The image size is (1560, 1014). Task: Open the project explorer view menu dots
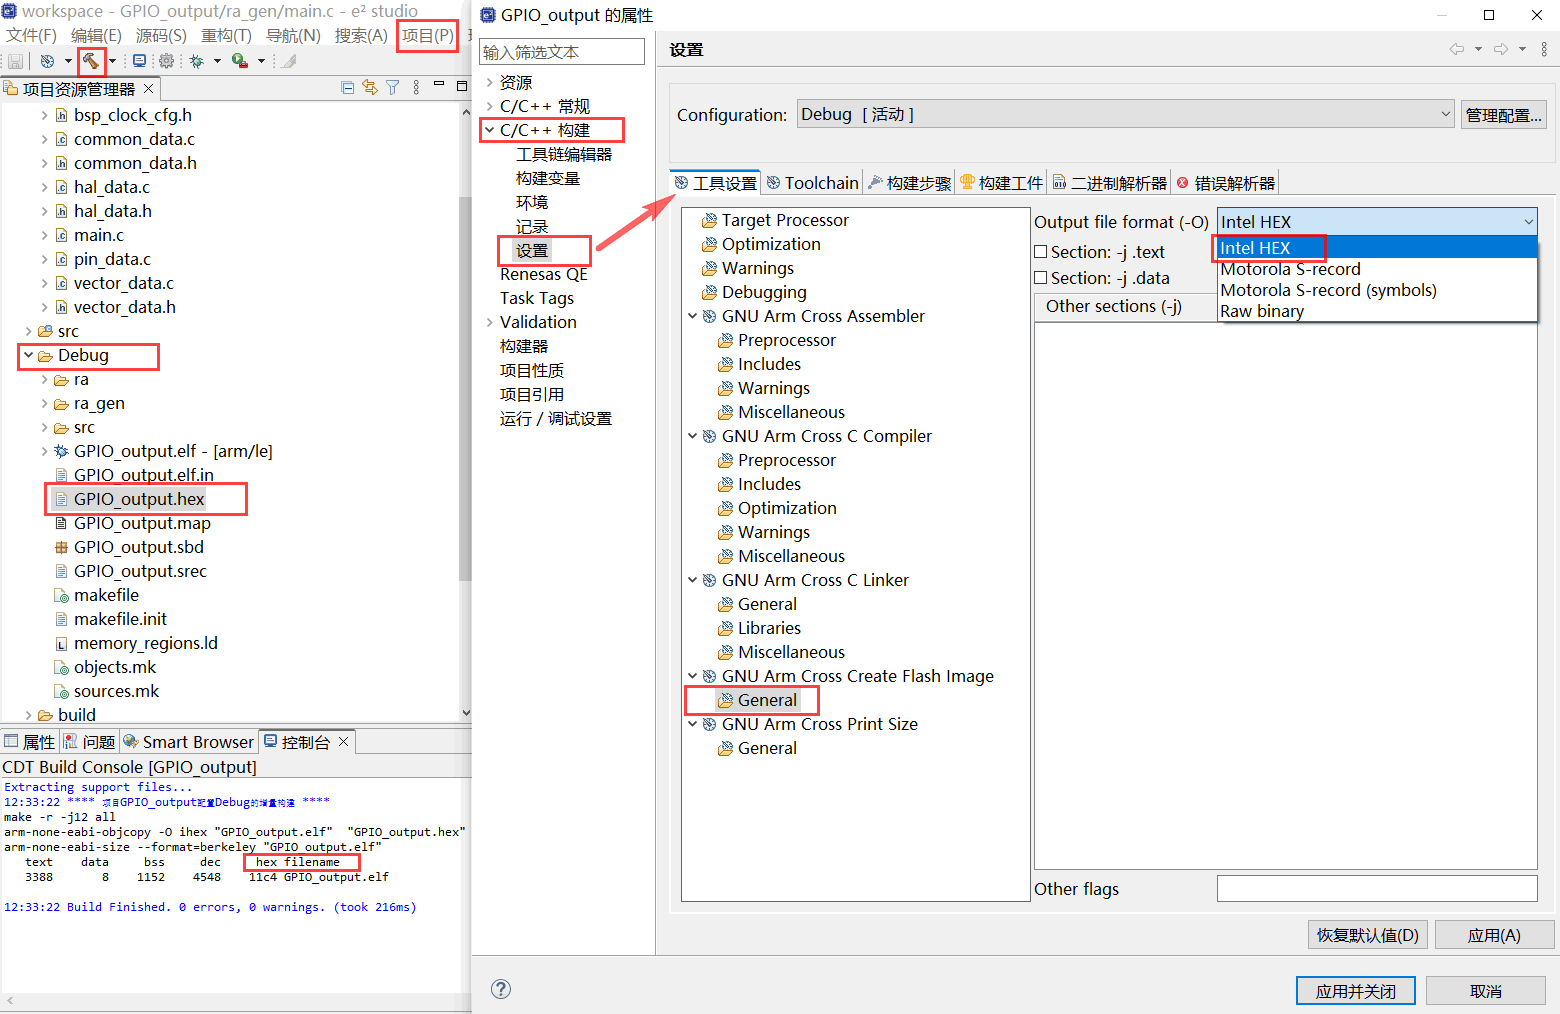416,88
